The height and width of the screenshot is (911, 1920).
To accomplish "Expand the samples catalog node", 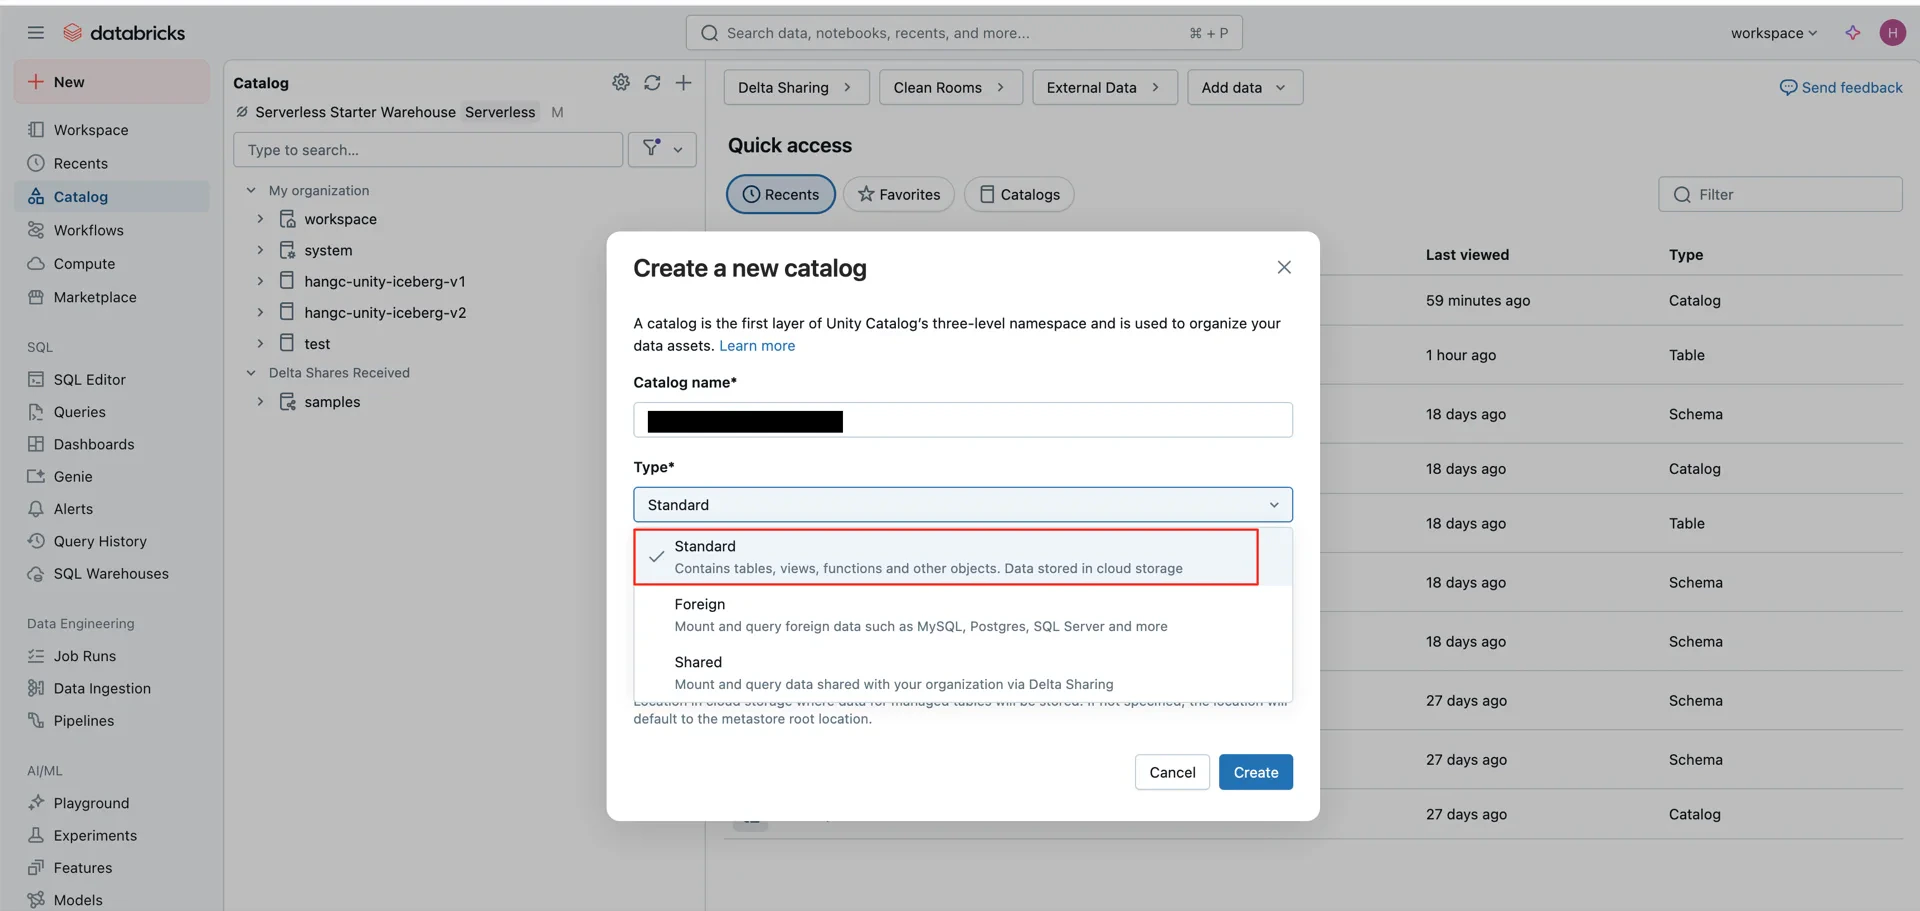I will (260, 402).
